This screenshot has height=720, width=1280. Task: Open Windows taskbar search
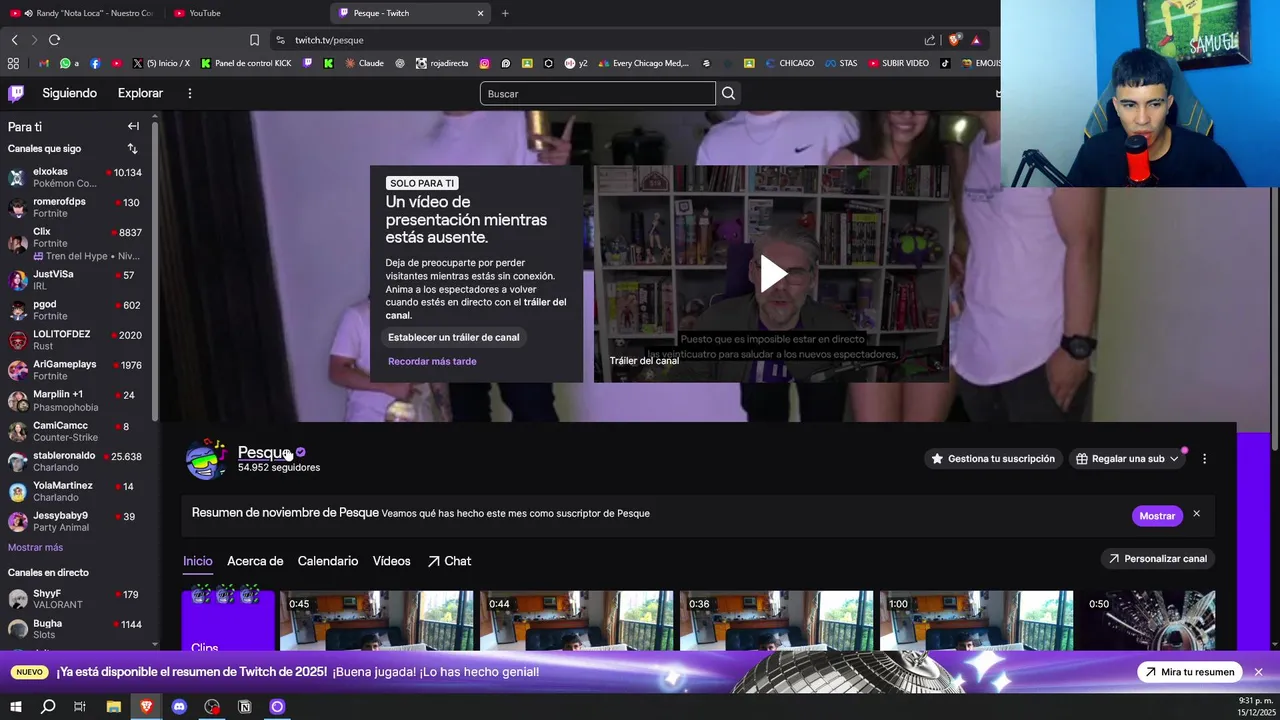[47, 707]
